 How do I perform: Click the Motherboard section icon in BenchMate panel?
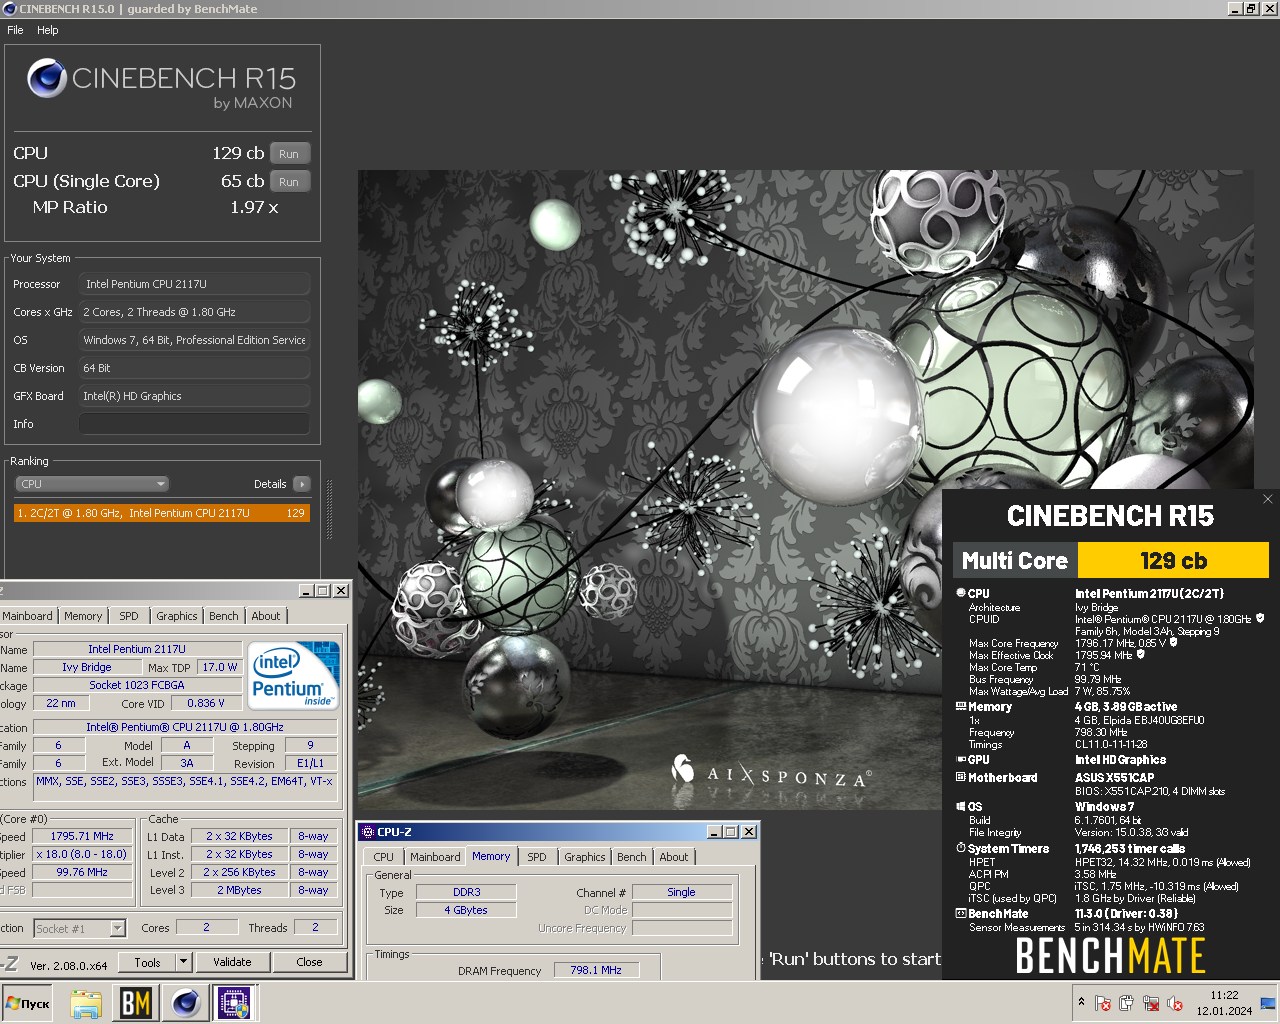tap(961, 777)
